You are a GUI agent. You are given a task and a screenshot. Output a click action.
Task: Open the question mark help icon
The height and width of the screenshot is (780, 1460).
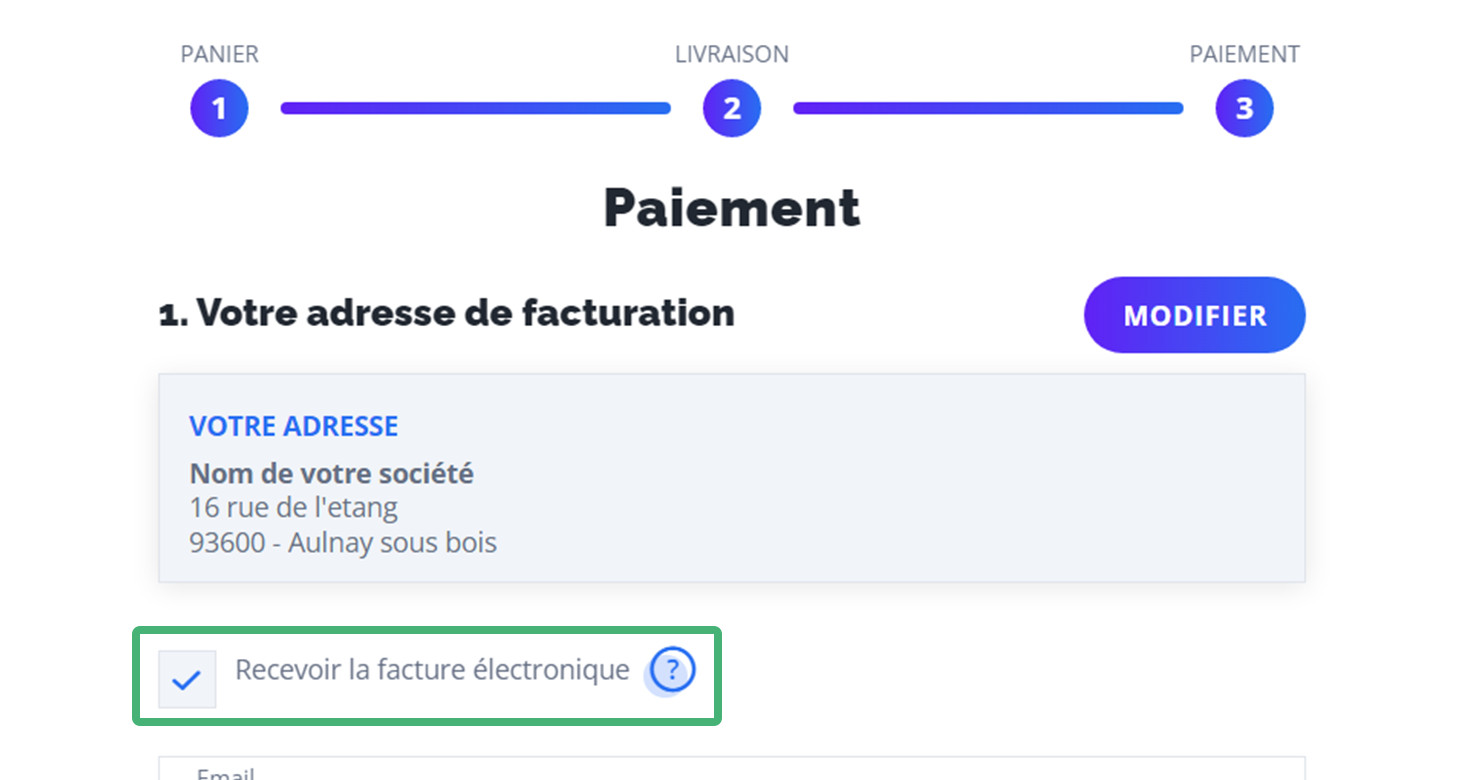click(x=672, y=669)
